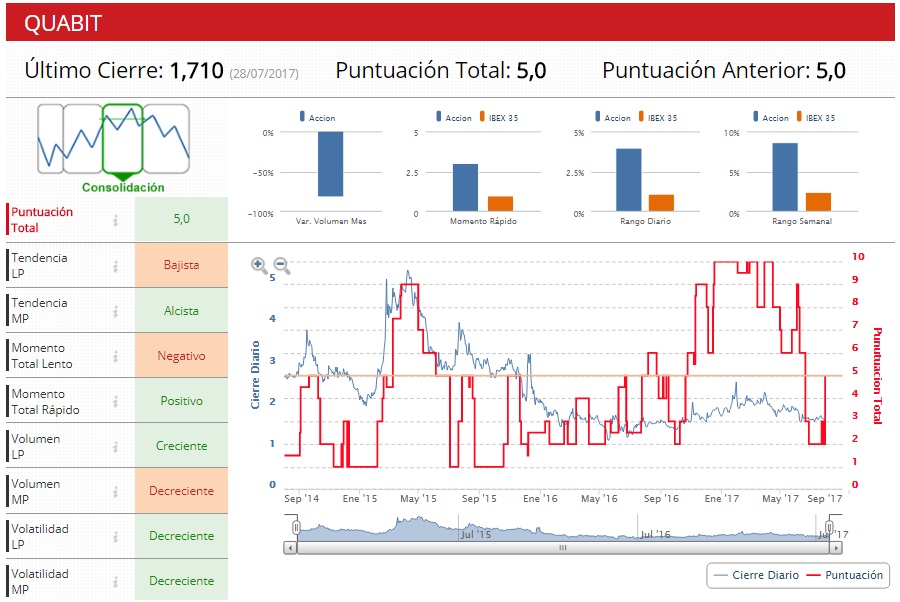Zoom in on the price chart

(x=259, y=265)
